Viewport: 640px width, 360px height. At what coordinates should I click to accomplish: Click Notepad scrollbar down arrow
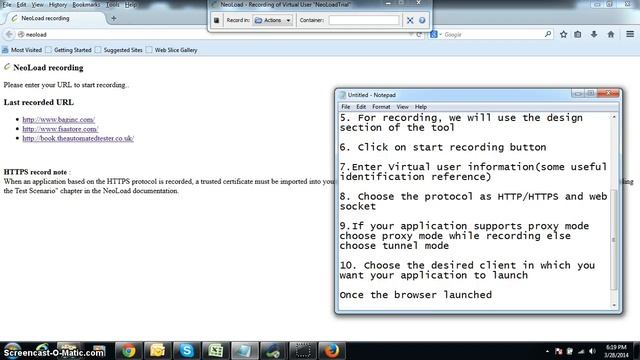click(613, 305)
